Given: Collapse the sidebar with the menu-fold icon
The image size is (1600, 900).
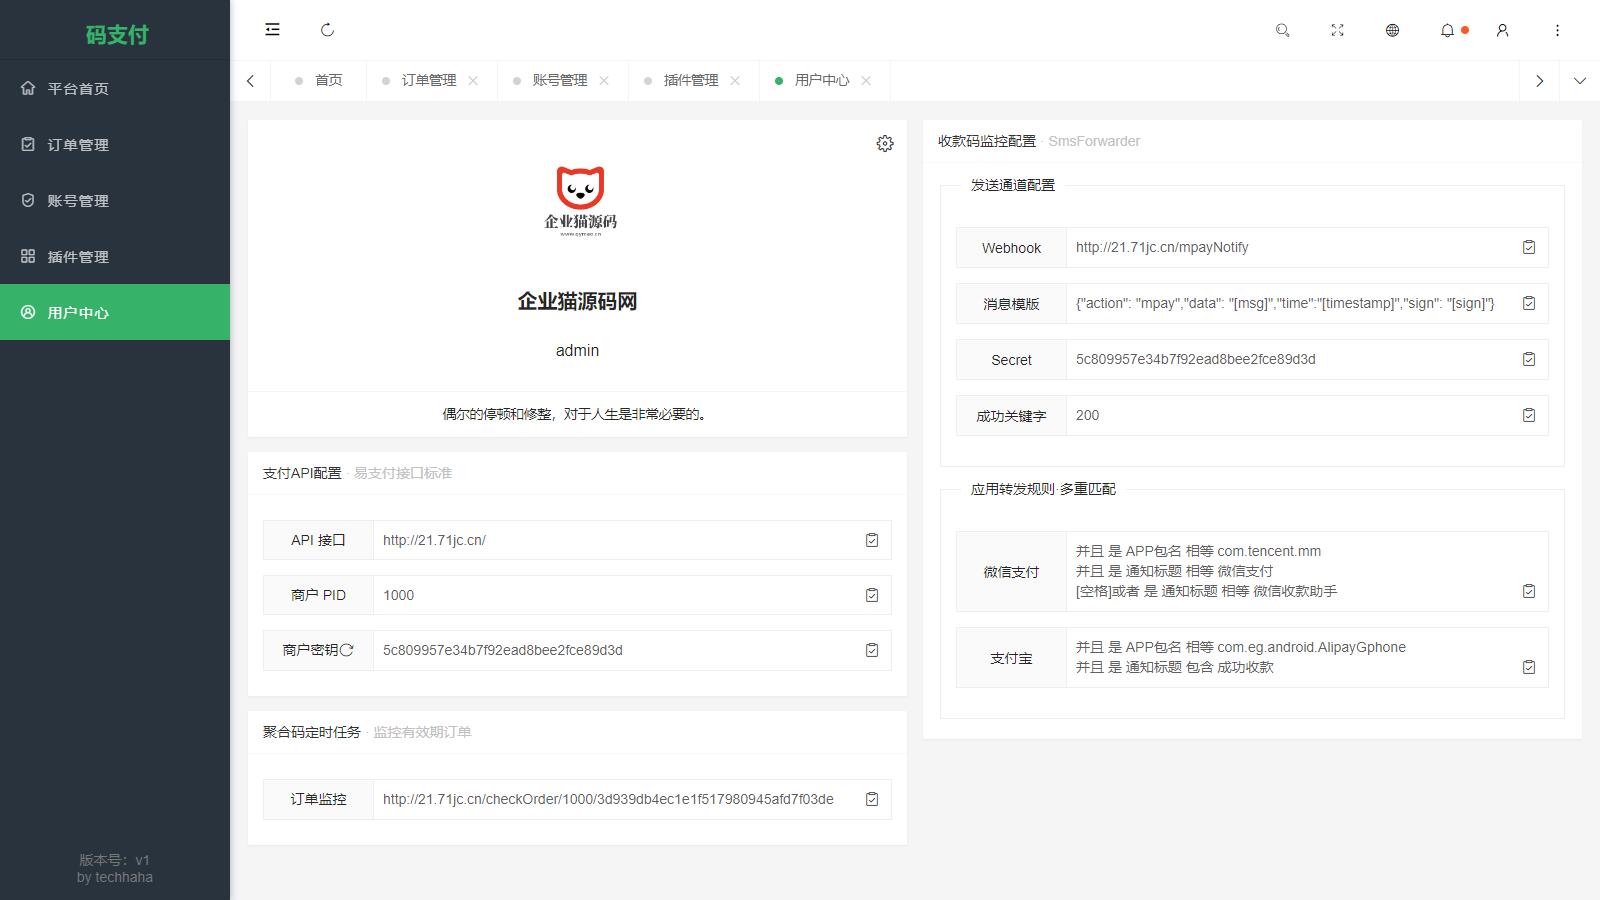Looking at the screenshot, I should [x=272, y=30].
